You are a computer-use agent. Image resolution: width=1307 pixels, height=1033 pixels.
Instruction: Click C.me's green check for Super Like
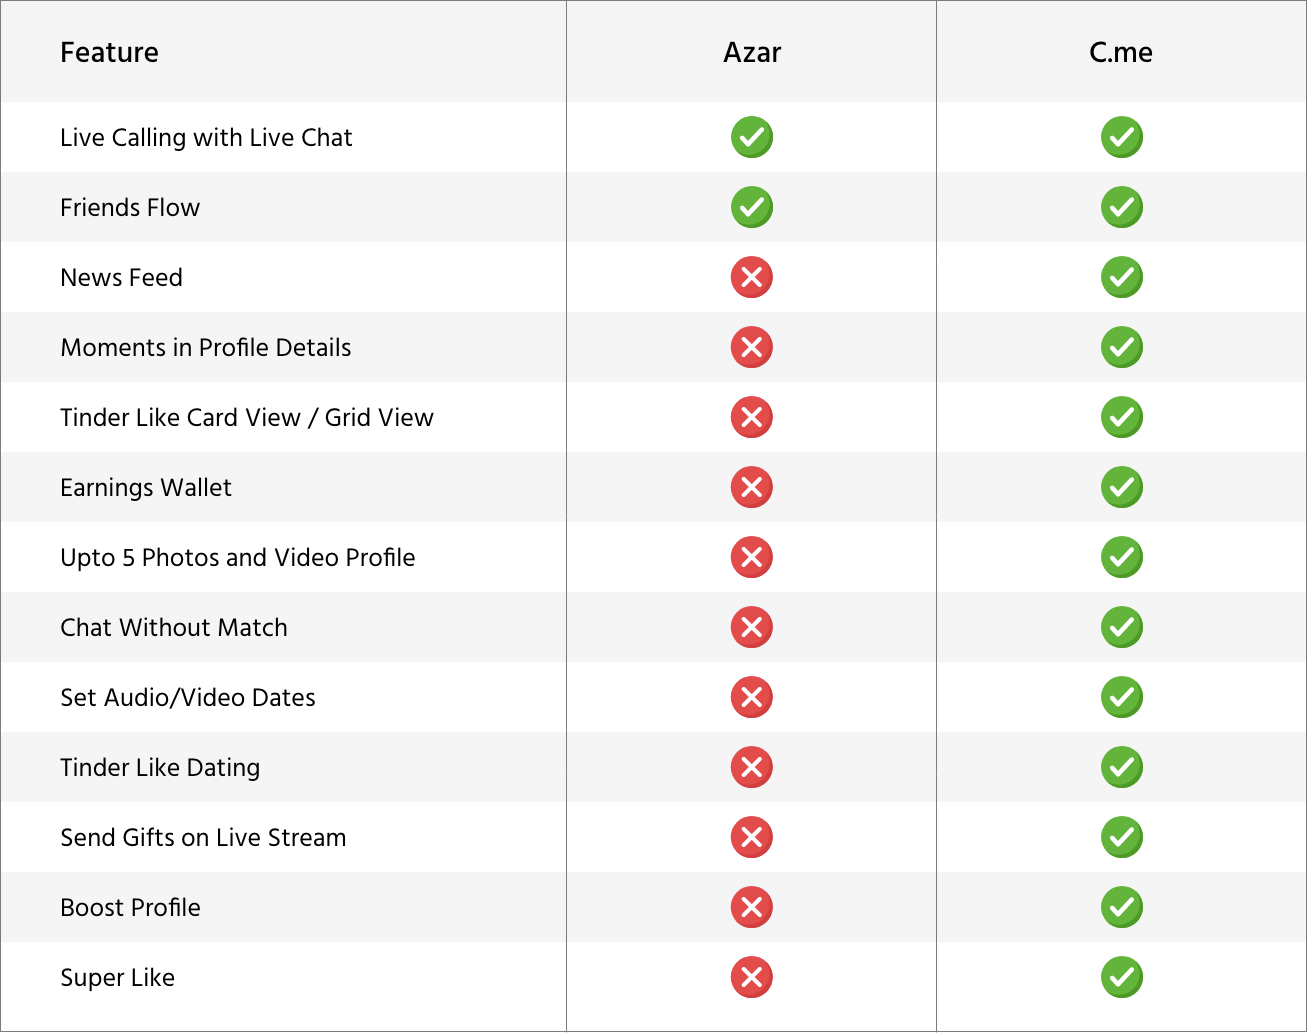[x=1122, y=977]
